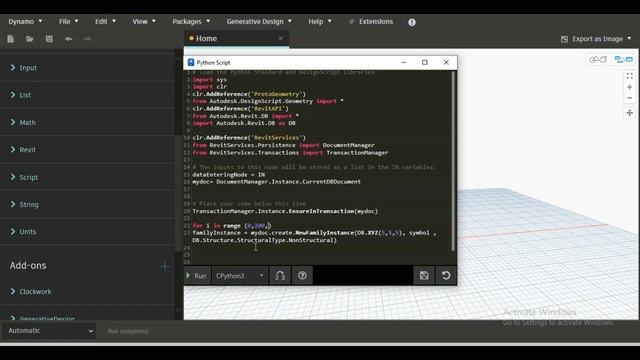Click the help question mark icon in editor
640x360 pixels.
tap(302, 276)
